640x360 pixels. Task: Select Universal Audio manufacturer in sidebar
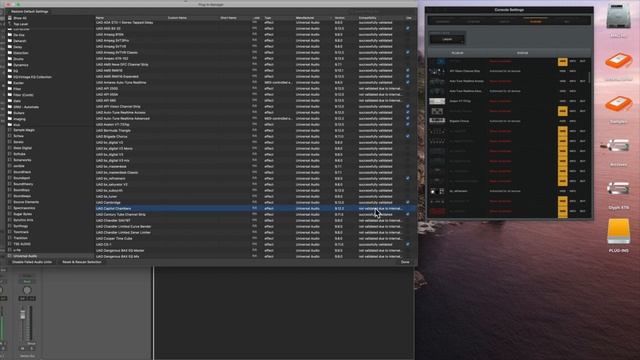click(x=25, y=256)
